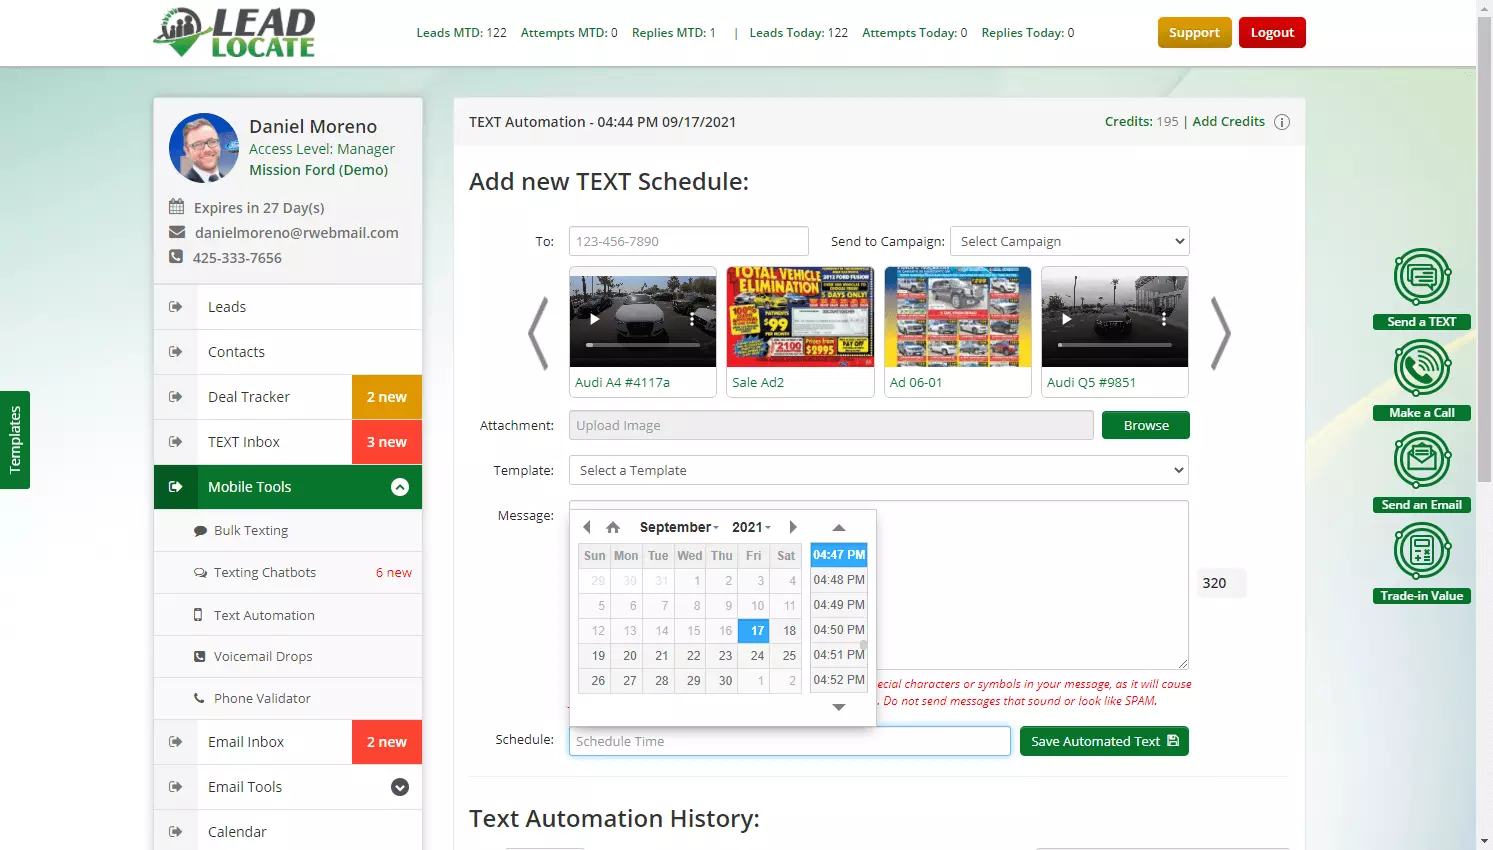Viewport: 1493px width, 850px height.
Task: Click Browse to upload an attachment
Action: (1146, 425)
